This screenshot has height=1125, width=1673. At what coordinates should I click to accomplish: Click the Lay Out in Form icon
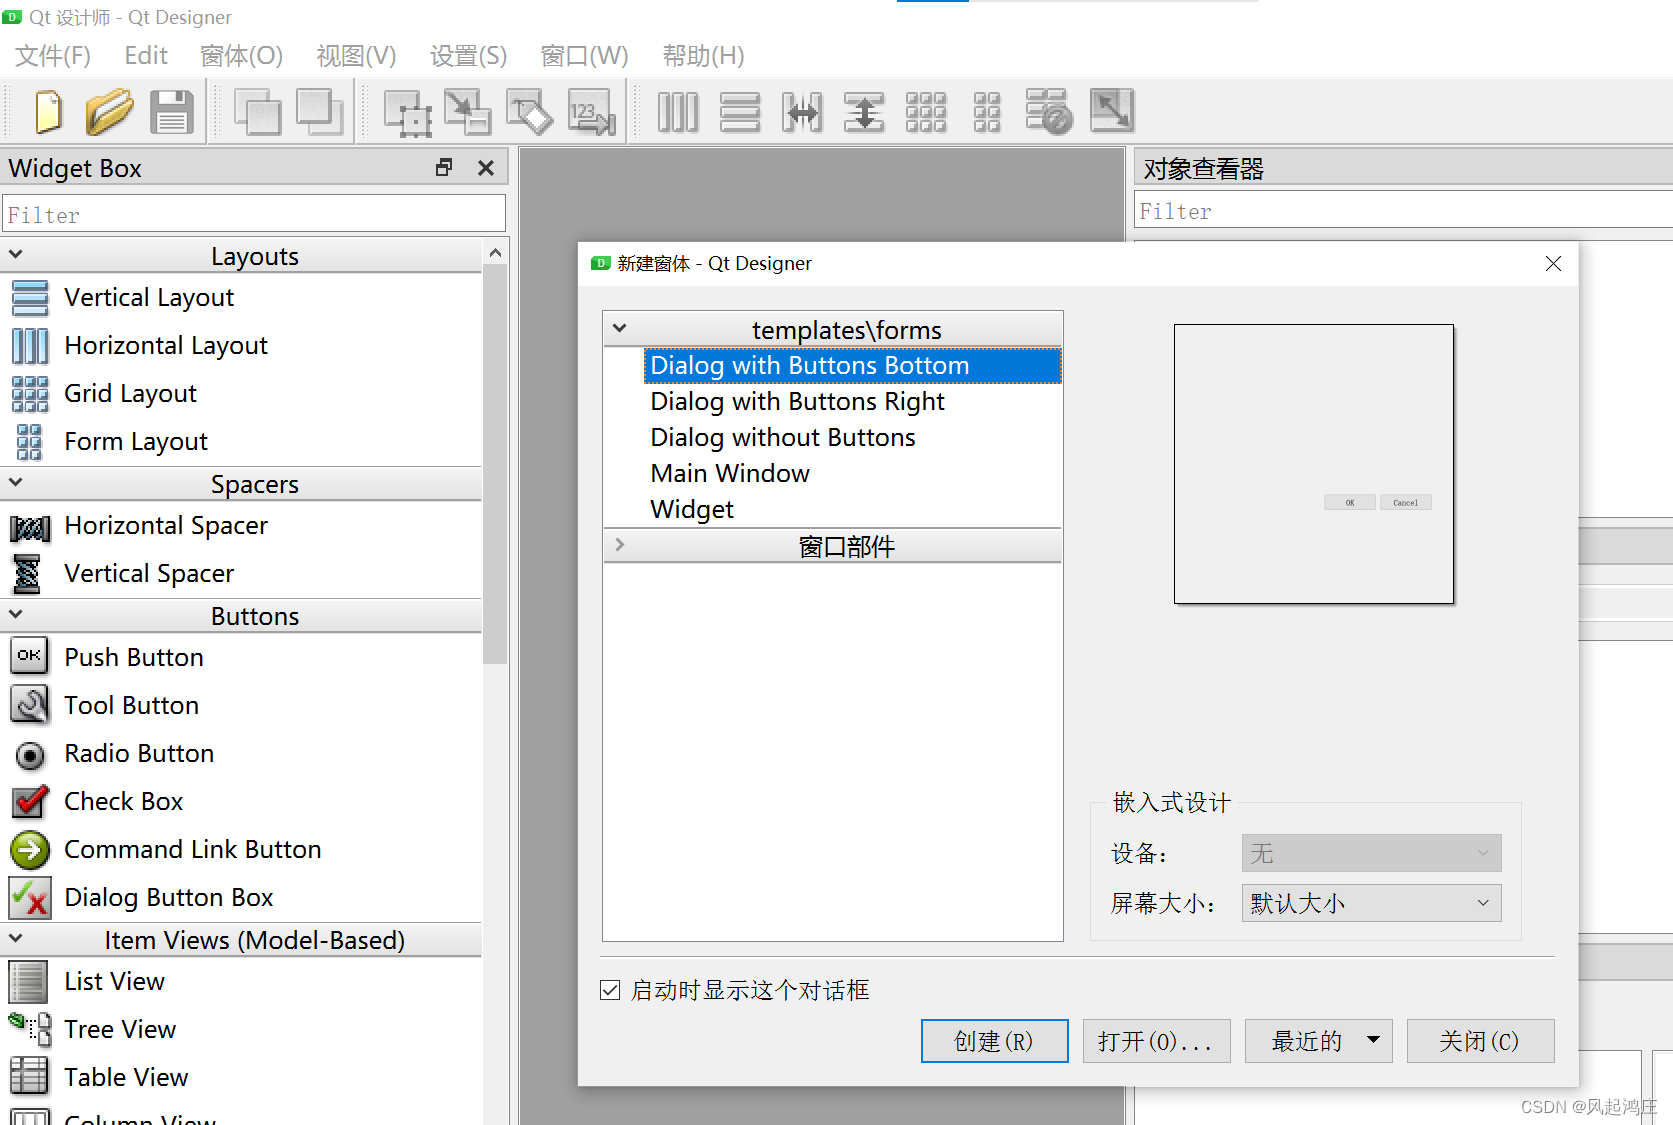987,111
